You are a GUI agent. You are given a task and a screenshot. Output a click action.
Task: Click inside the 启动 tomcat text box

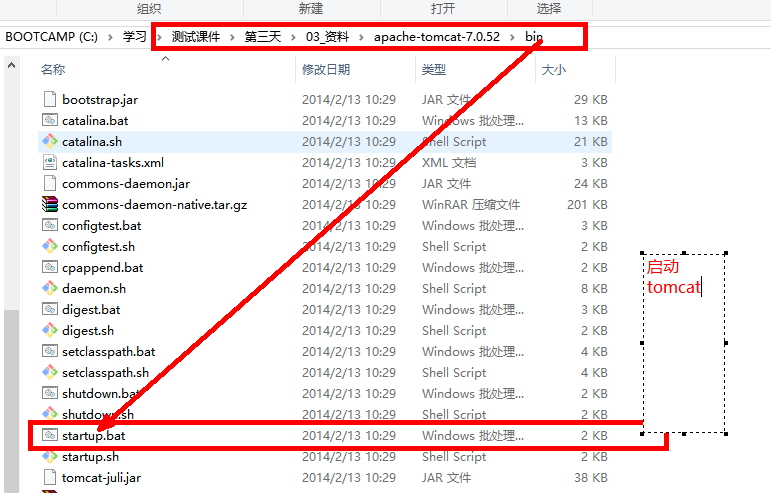684,343
